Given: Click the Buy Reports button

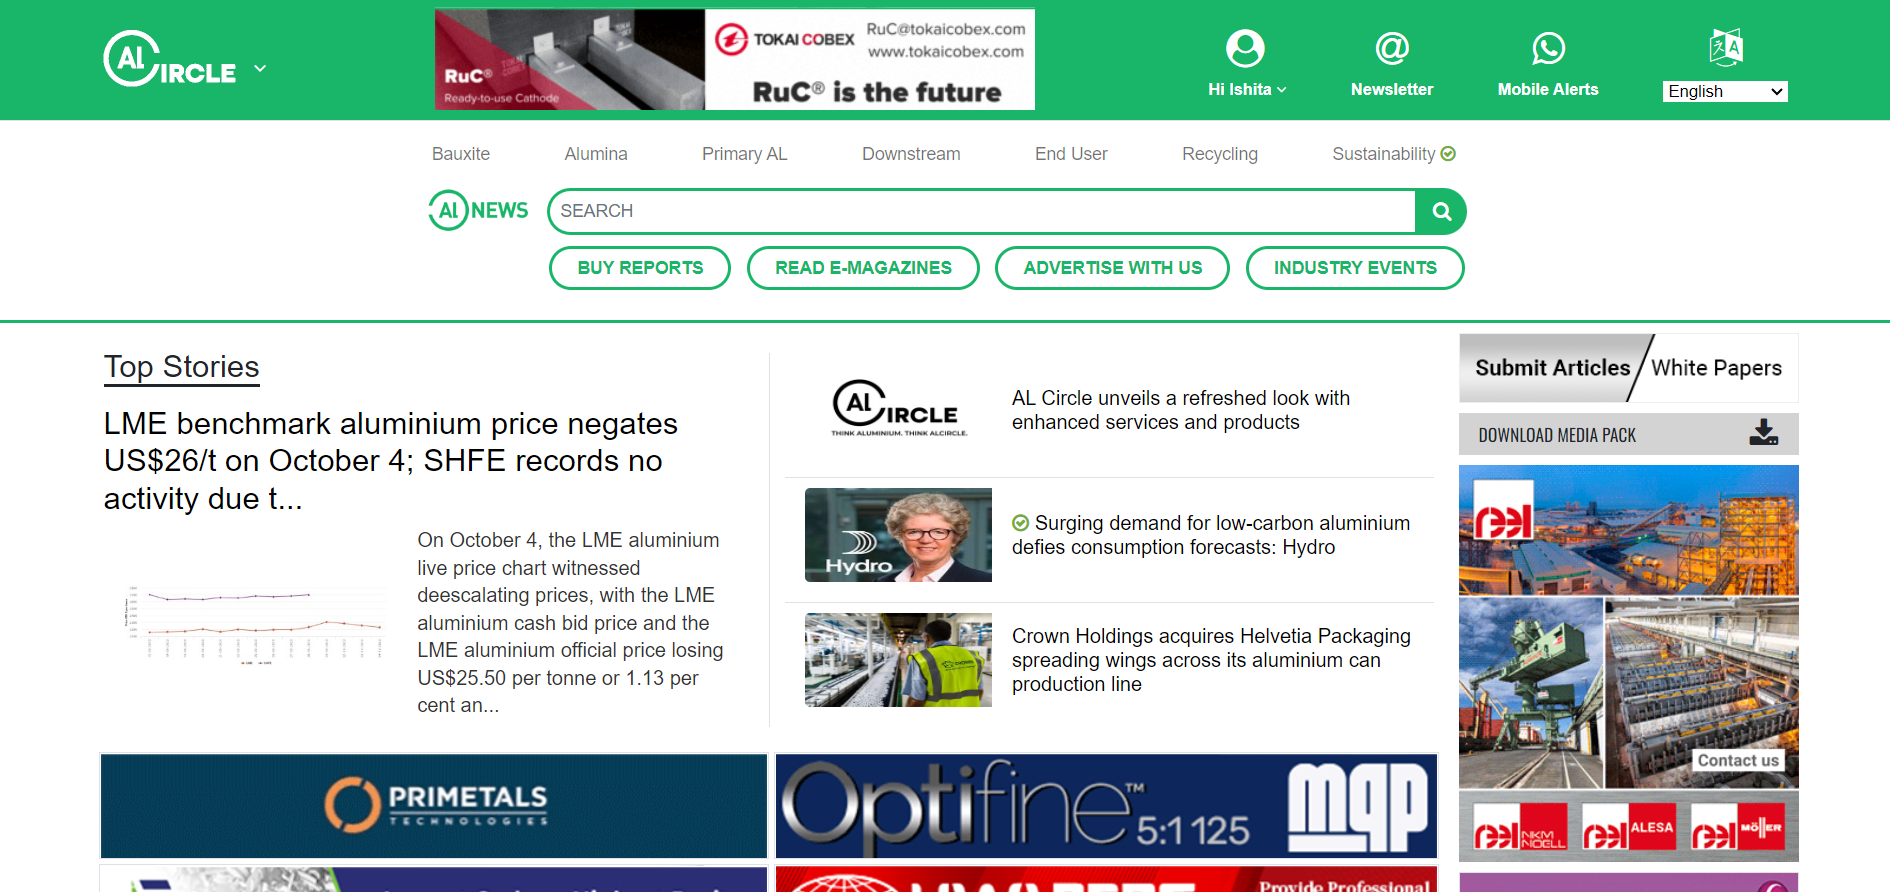Looking at the screenshot, I should pyautogui.click(x=640, y=268).
